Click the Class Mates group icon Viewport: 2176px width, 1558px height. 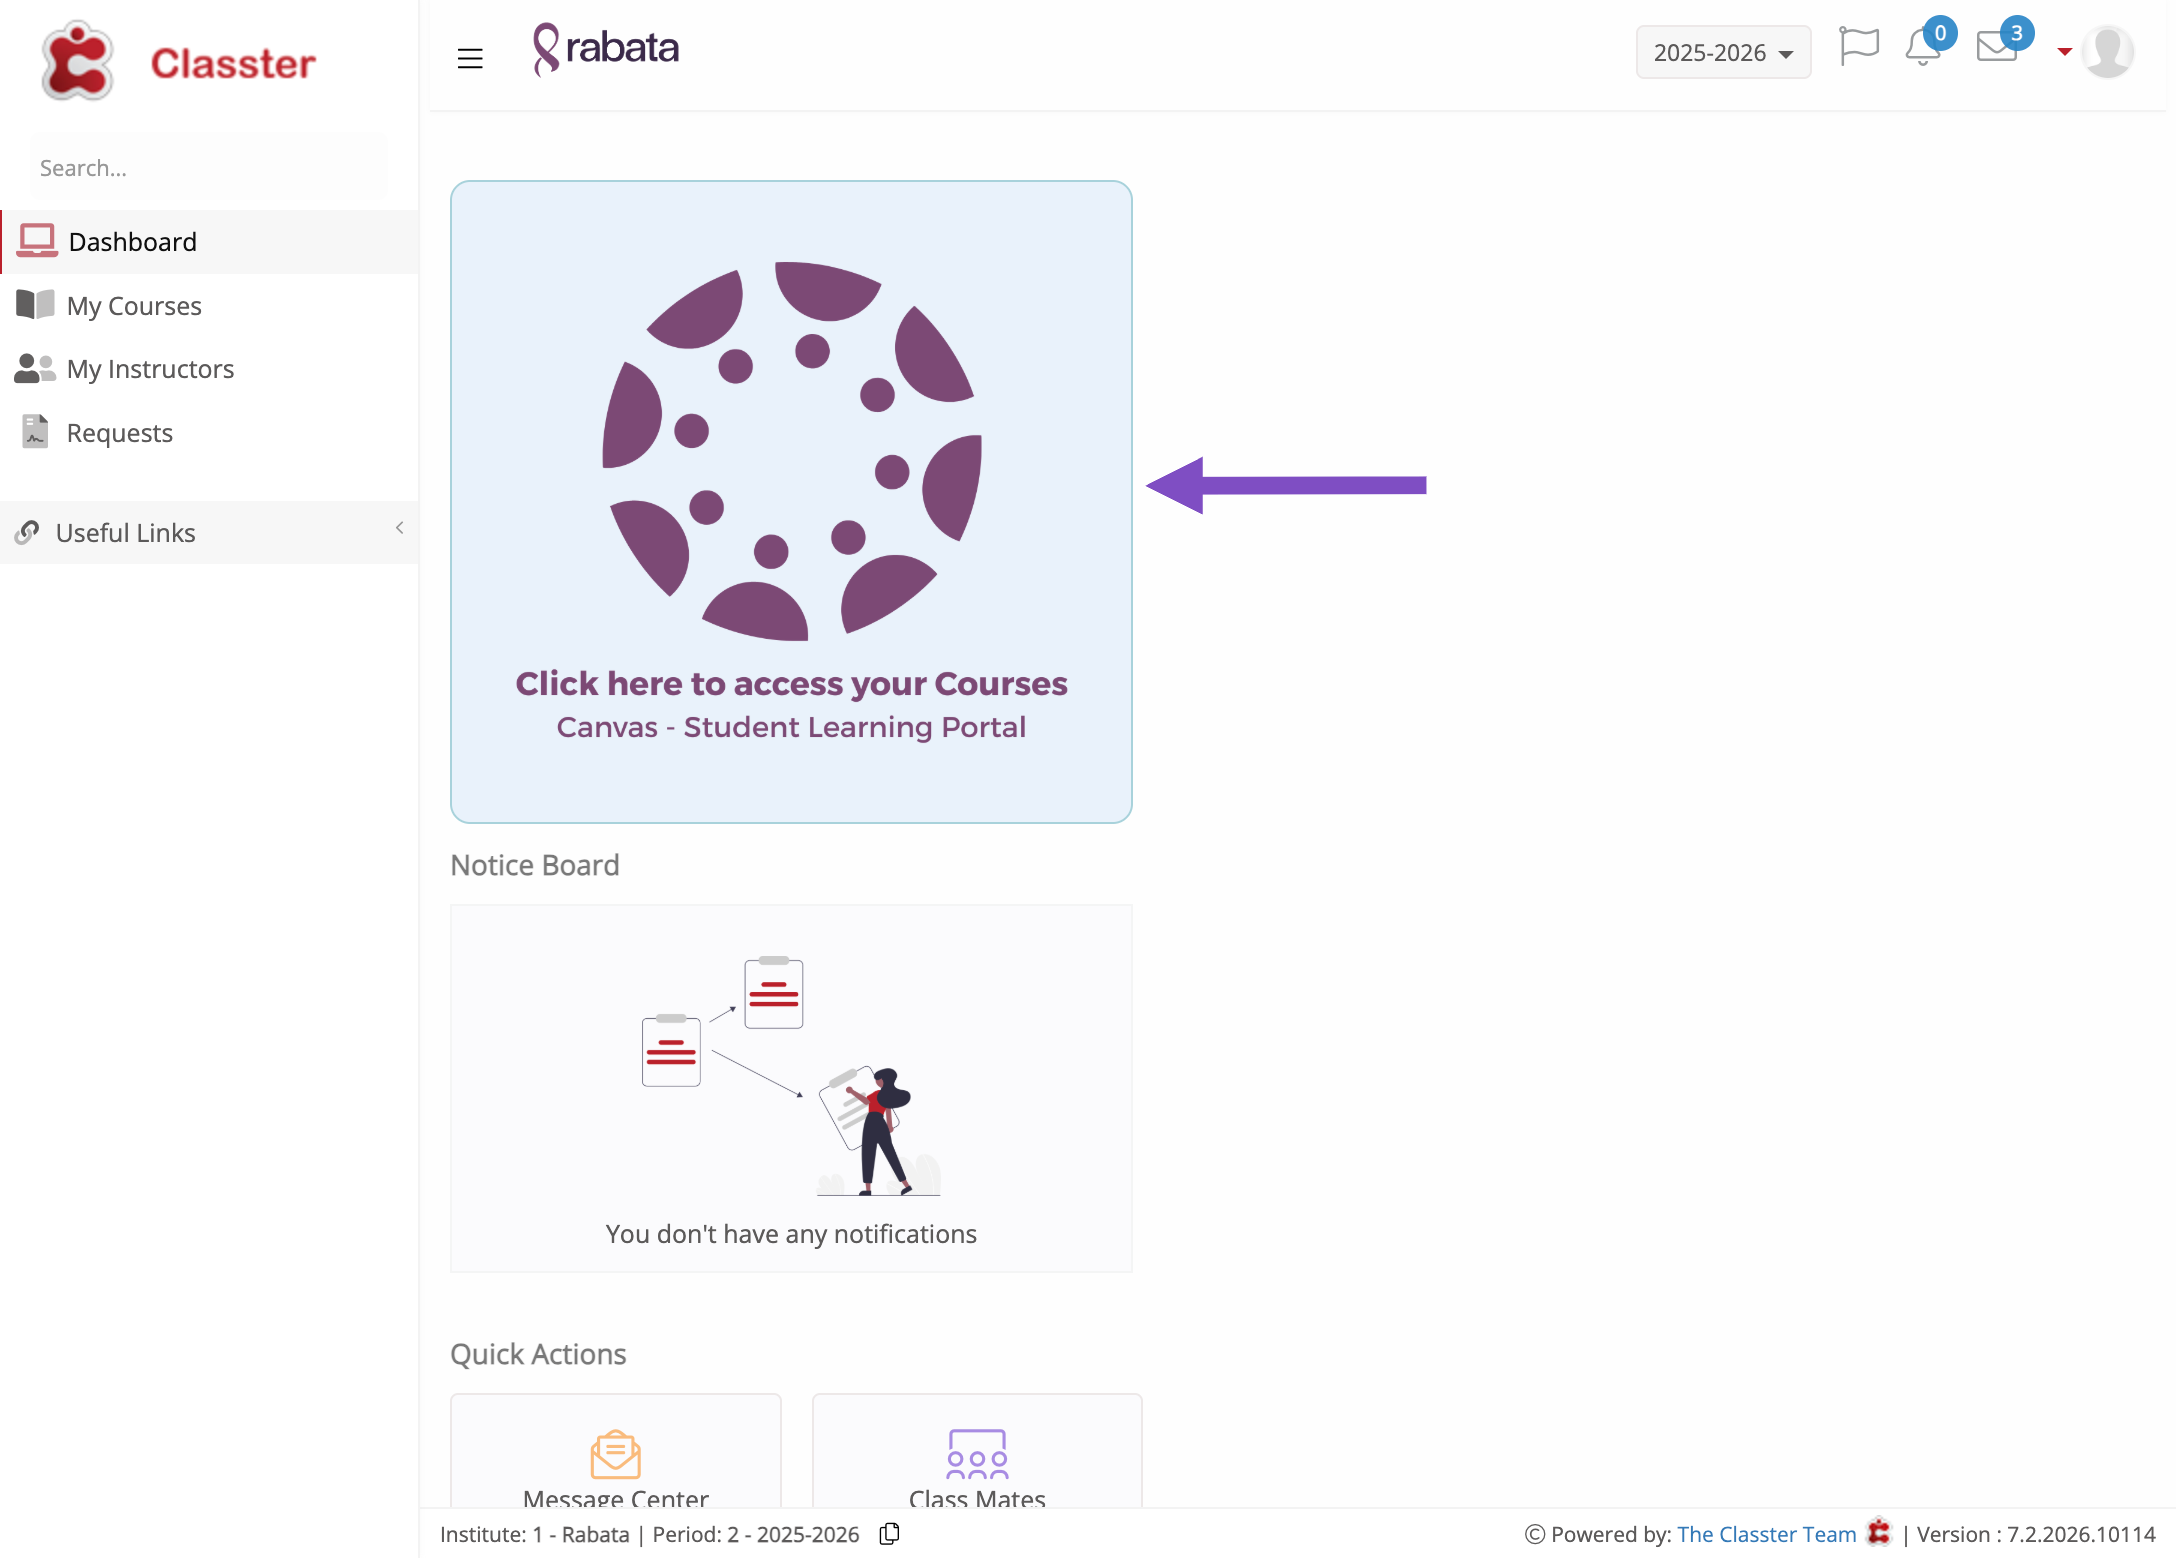coord(977,1454)
